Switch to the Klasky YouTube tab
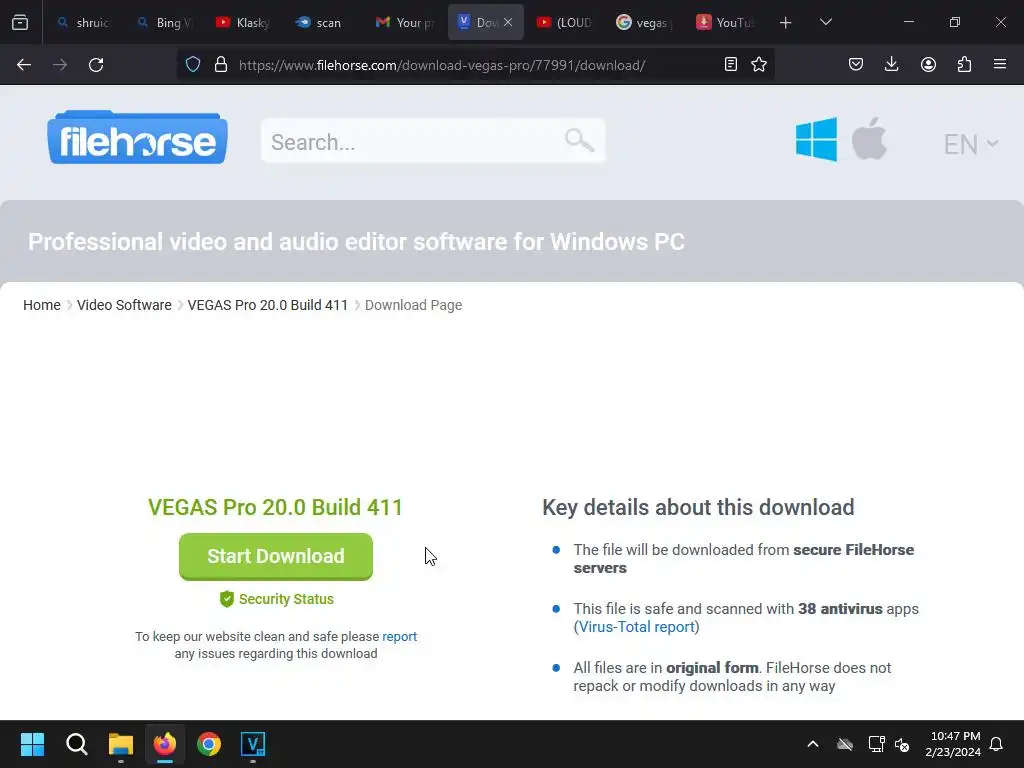This screenshot has width=1024, height=768. (x=244, y=22)
